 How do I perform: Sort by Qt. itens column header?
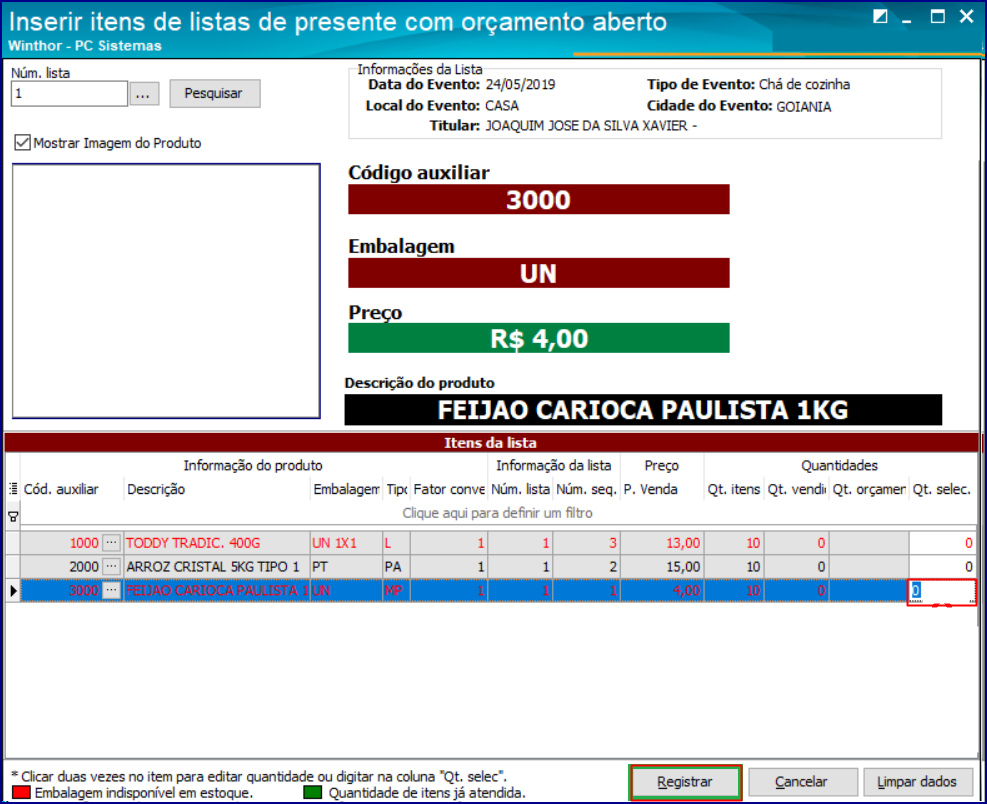point(733,489)
